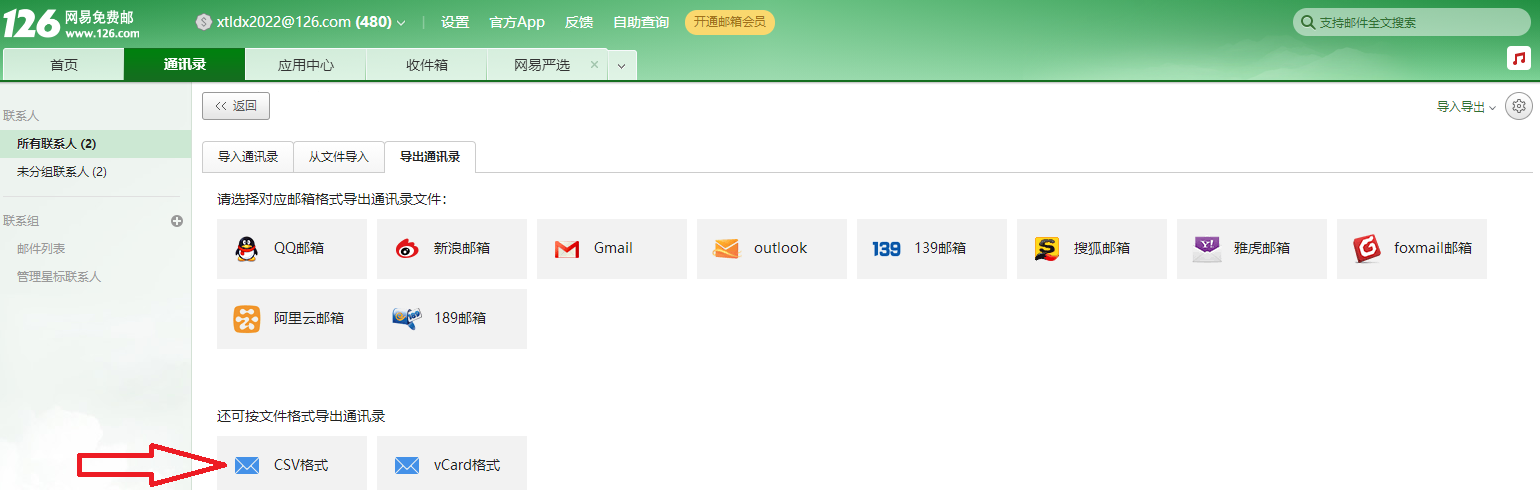
Task: Export contacts in 139邮箱 format
Action: click(932, 249)
